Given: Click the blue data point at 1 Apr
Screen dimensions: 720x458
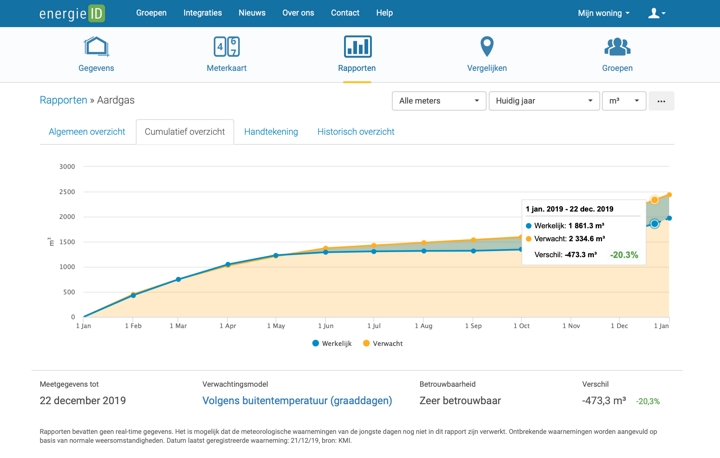Looking at the screenshot, I should tap(228, 265).
